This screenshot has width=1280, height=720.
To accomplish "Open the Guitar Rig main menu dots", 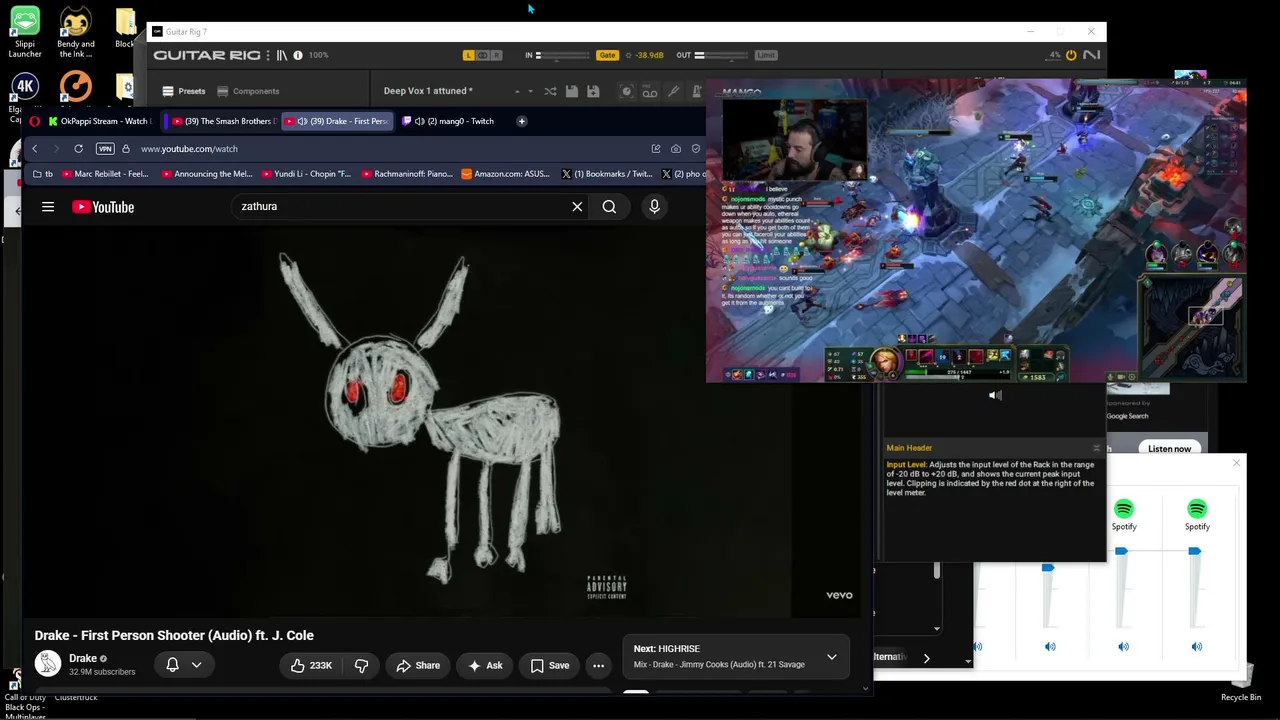I will pyautogui.click(x=268, y=55).
